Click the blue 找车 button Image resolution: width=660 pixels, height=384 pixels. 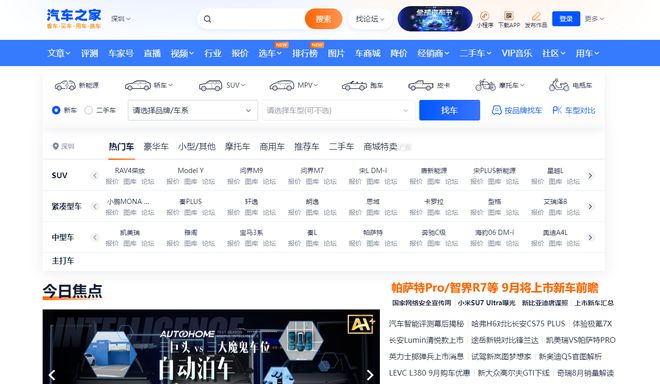[450, 110]
